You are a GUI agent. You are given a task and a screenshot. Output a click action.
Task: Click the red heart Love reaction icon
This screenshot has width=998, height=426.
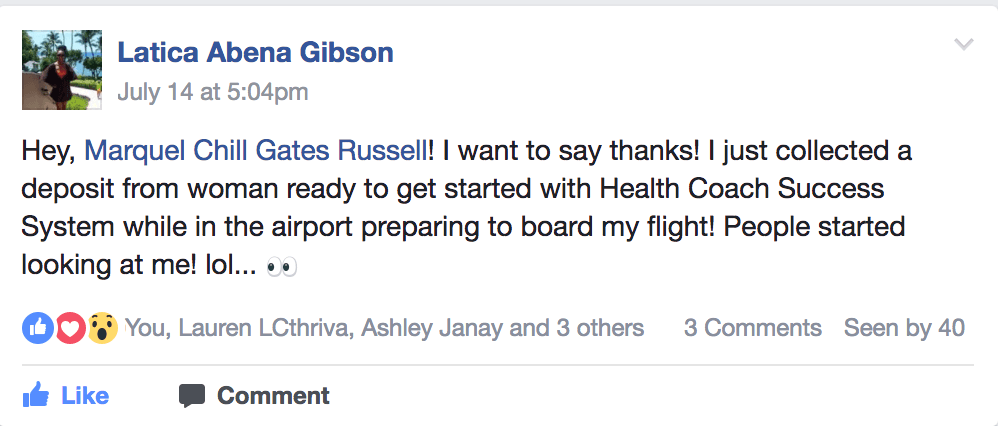pos(69,327)
